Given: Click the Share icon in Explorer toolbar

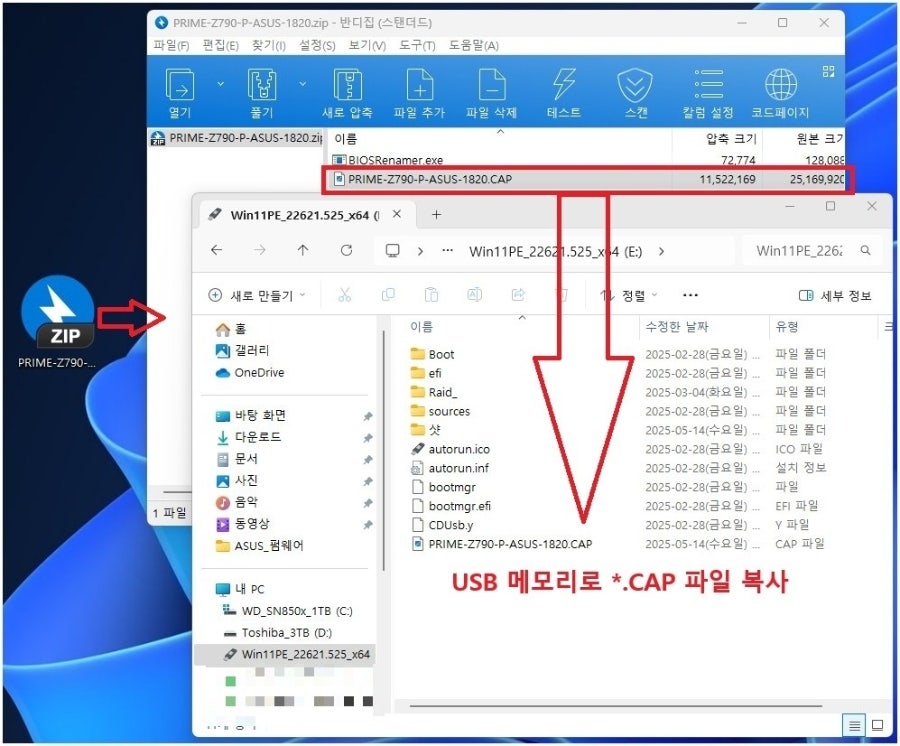Looking at the screenshot, I should point(518,295).
